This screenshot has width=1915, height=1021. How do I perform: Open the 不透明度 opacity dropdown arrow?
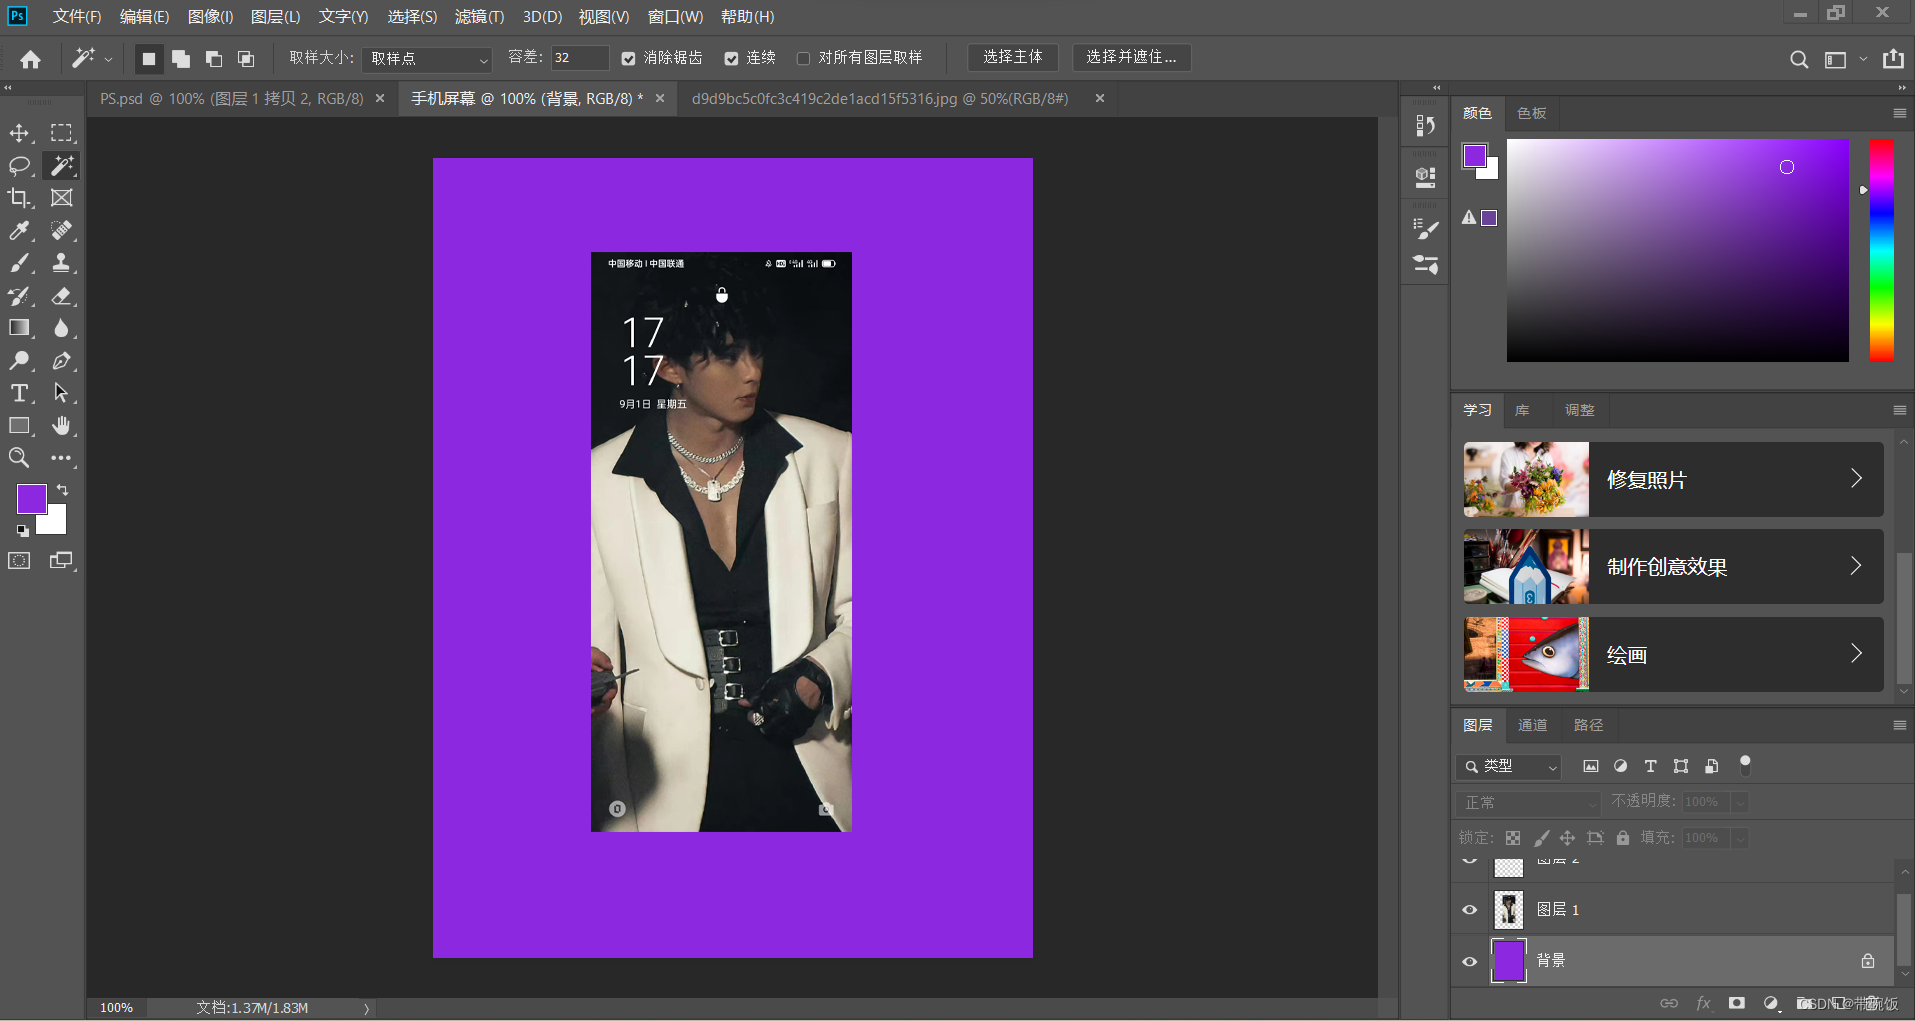(1740, 802)
